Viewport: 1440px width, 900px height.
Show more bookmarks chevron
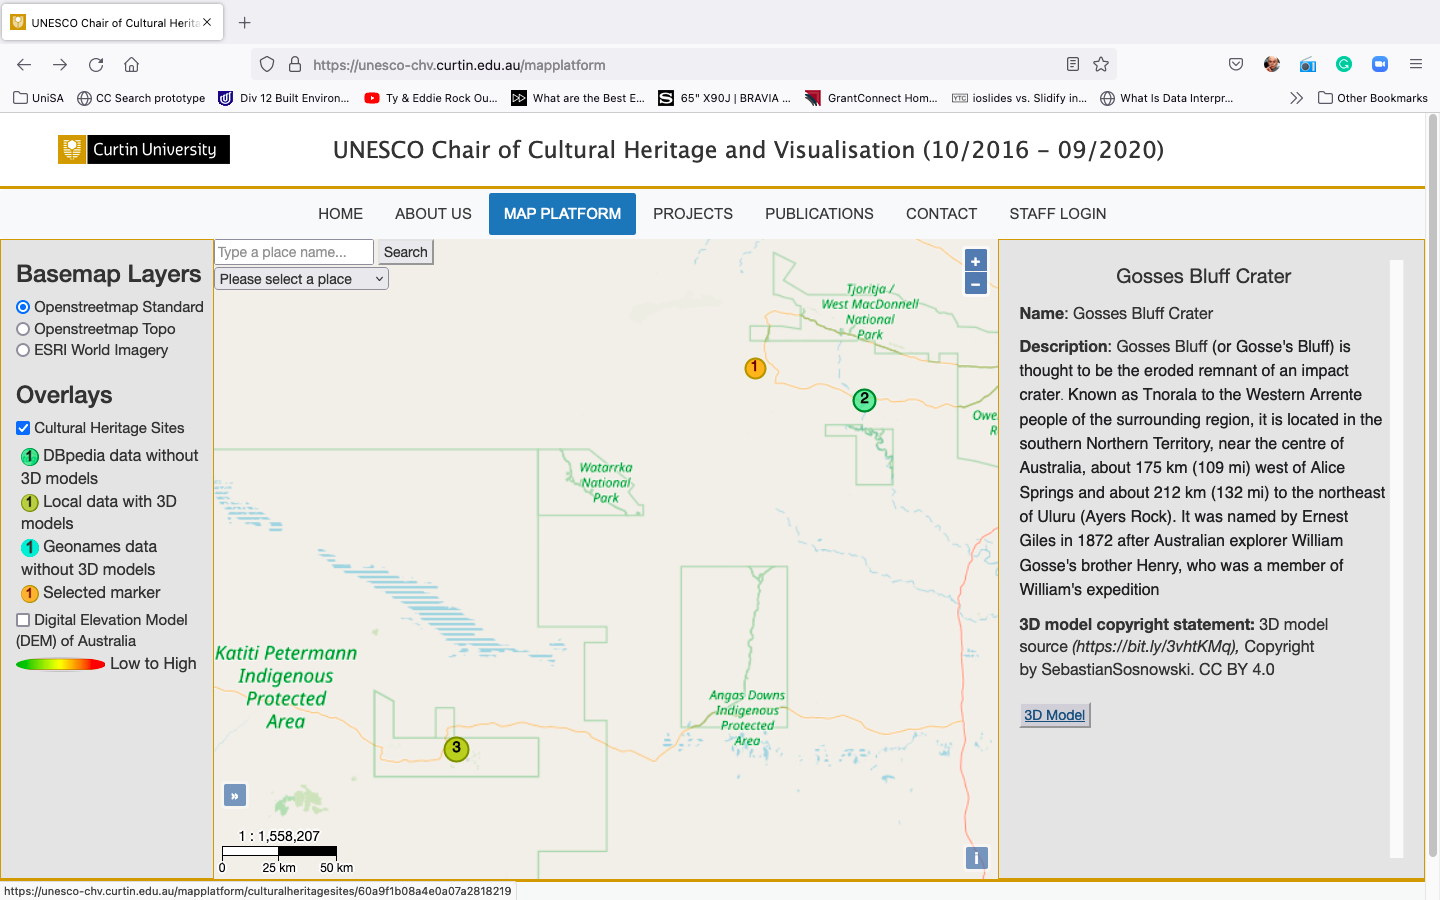pos(1296,98)
